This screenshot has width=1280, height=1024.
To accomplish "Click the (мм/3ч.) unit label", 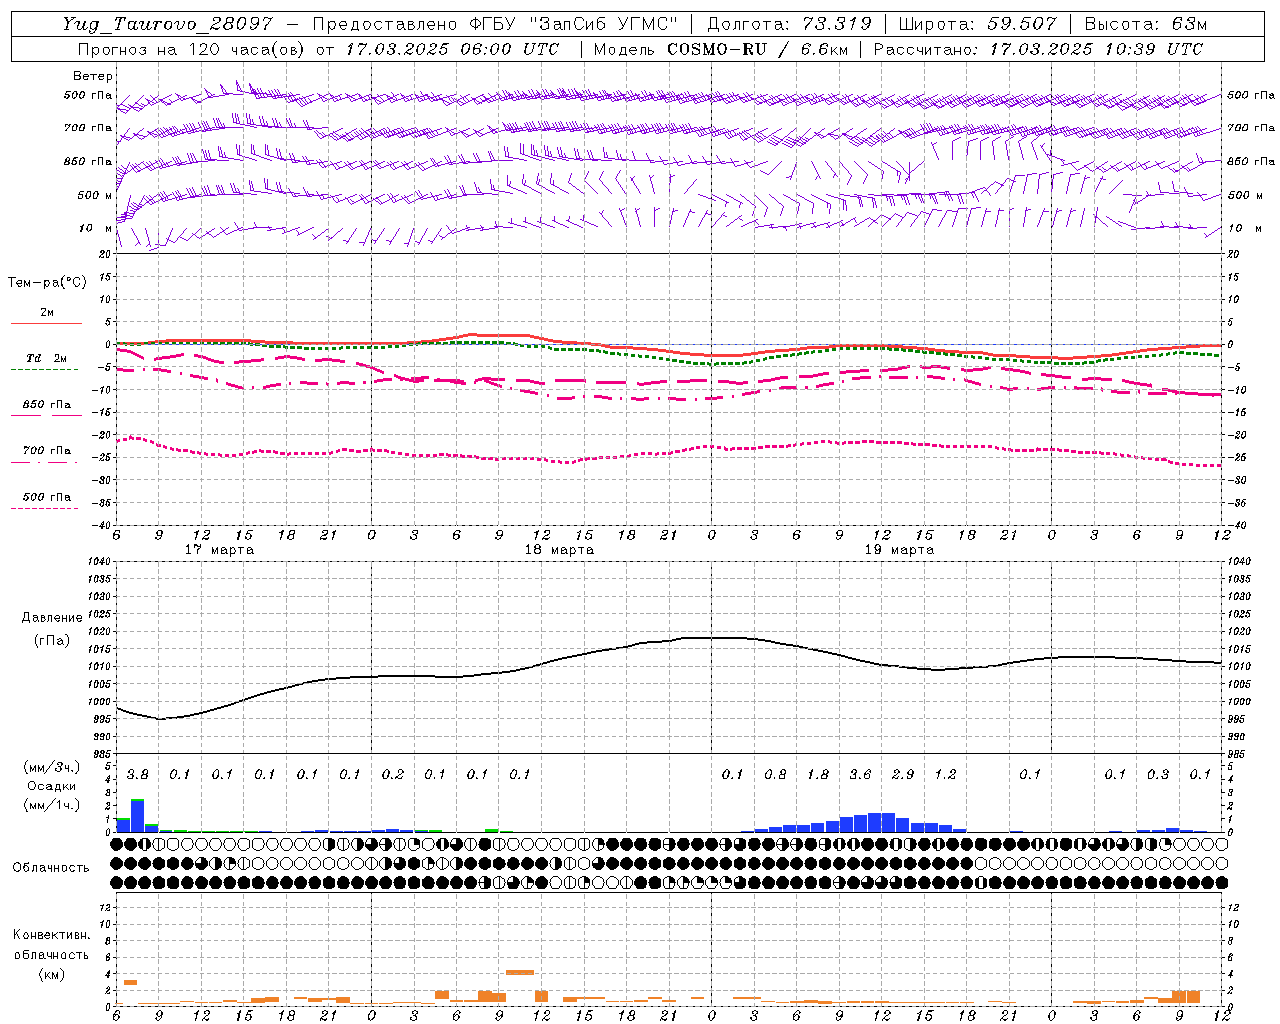I will point(52,767).
